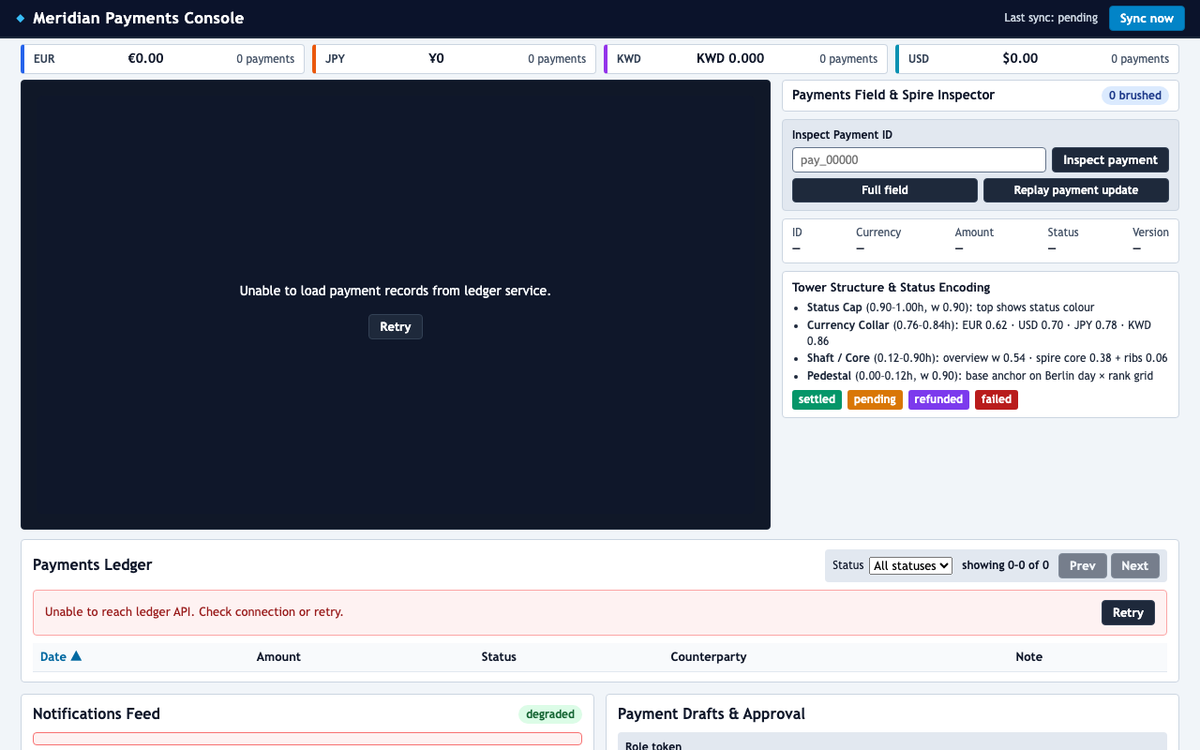Image resolution: width=1200 pixels, height=750 pixels.
Task: Sort ledger by Counterparty column
Action: (x=708, y=657)
